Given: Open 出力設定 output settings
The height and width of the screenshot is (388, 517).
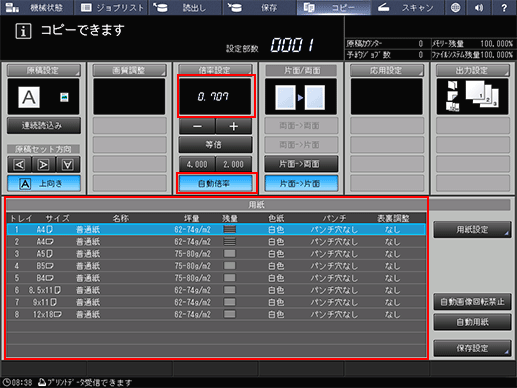Looking at the screenshot, I should click(473, 70).
